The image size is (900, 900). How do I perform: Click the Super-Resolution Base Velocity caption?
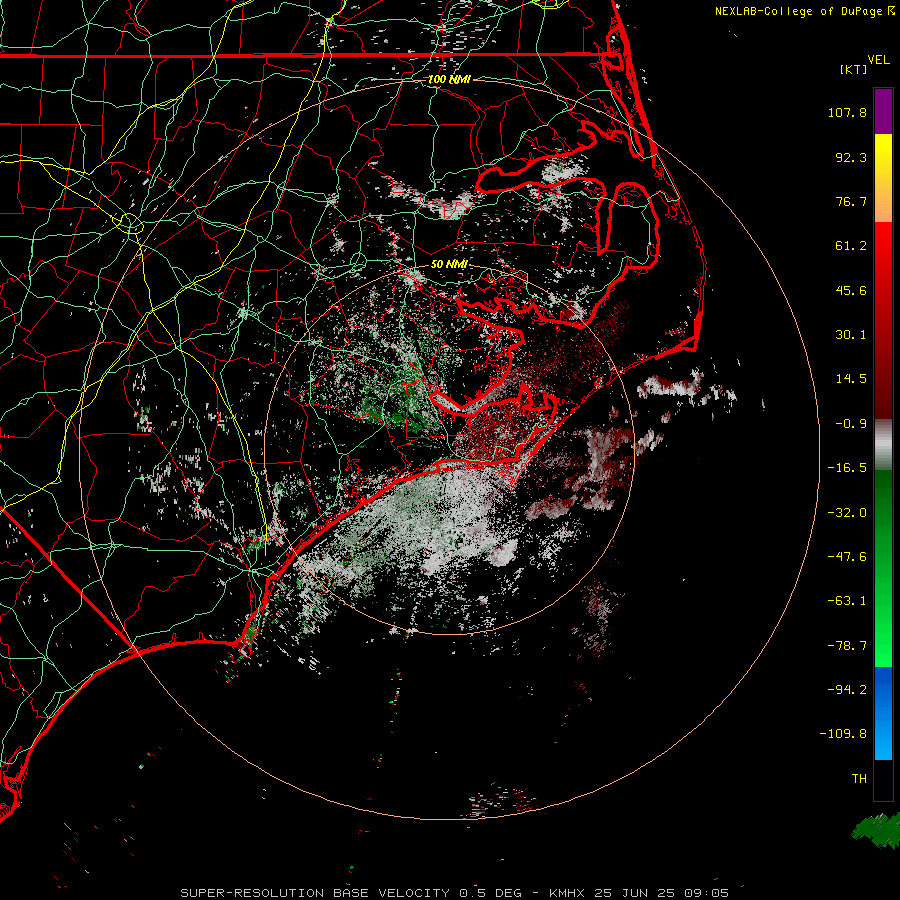tap(455, 893)
